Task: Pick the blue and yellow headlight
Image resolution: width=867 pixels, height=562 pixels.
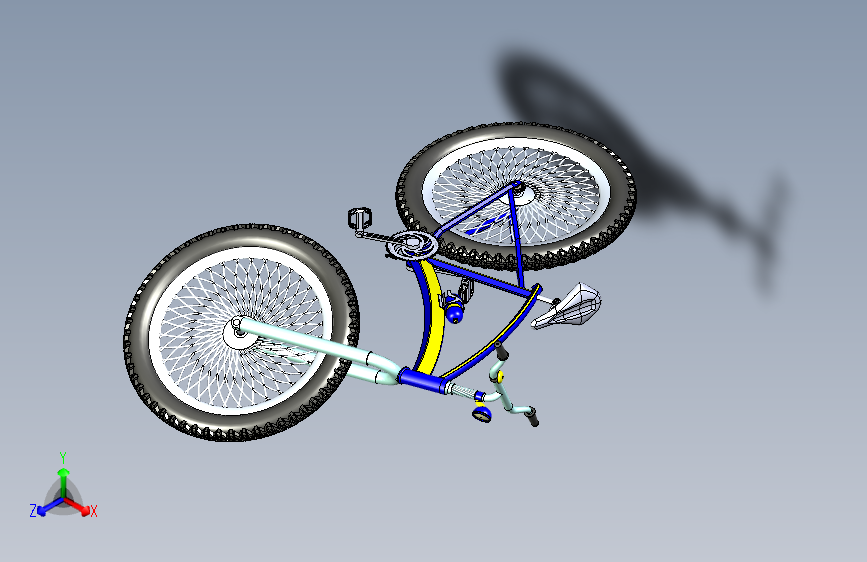Action: [482, 413]
